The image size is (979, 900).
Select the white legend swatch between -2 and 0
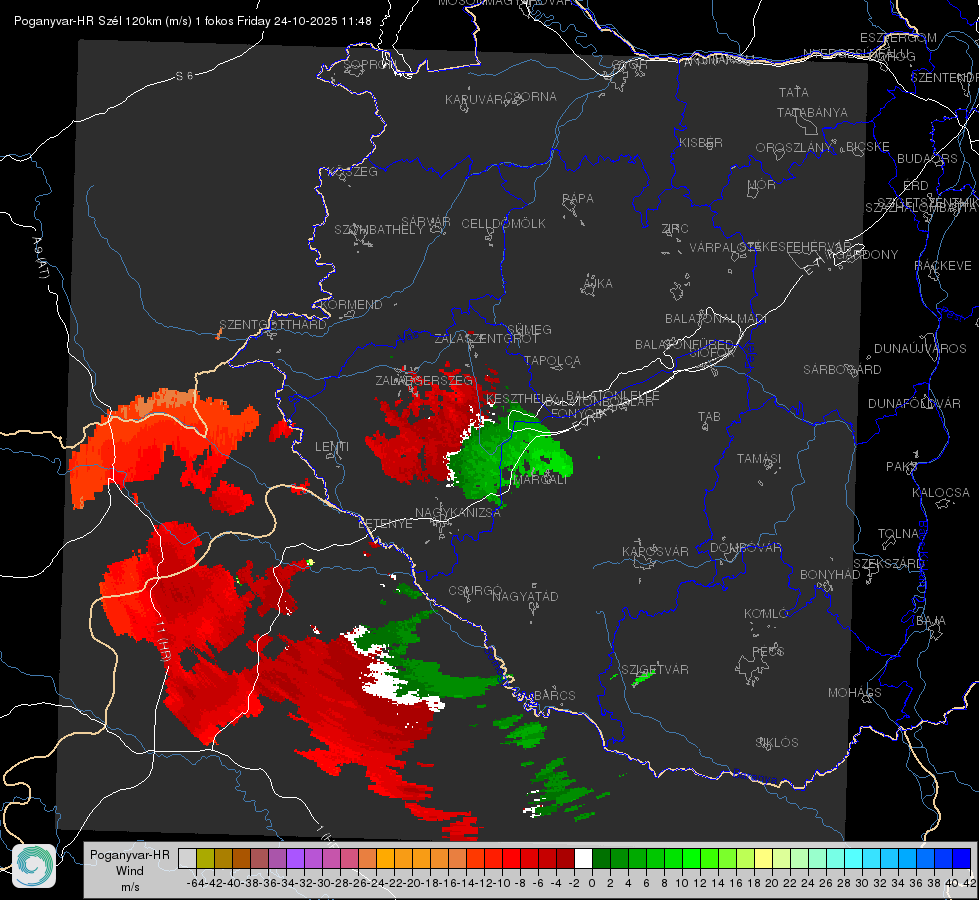tap(583, 859)
